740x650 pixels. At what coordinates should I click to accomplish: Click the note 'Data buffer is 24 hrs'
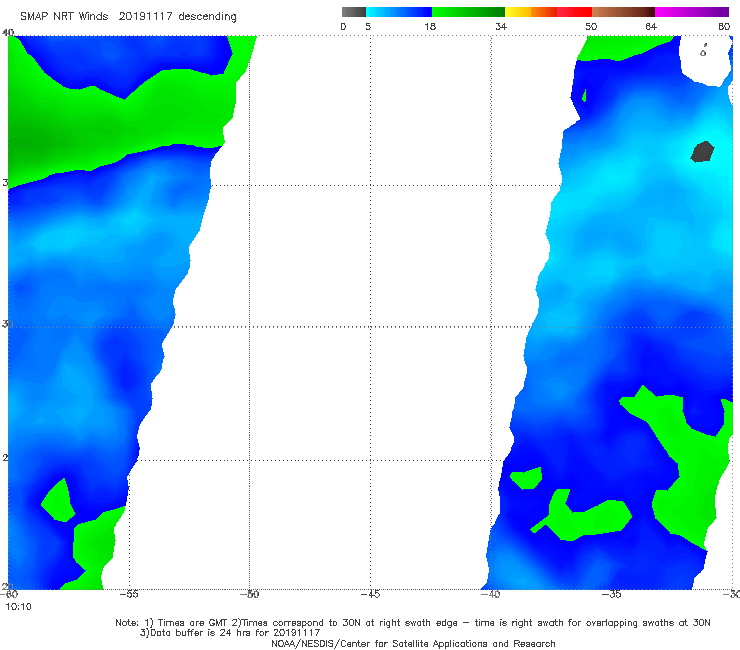click(203, 633)
